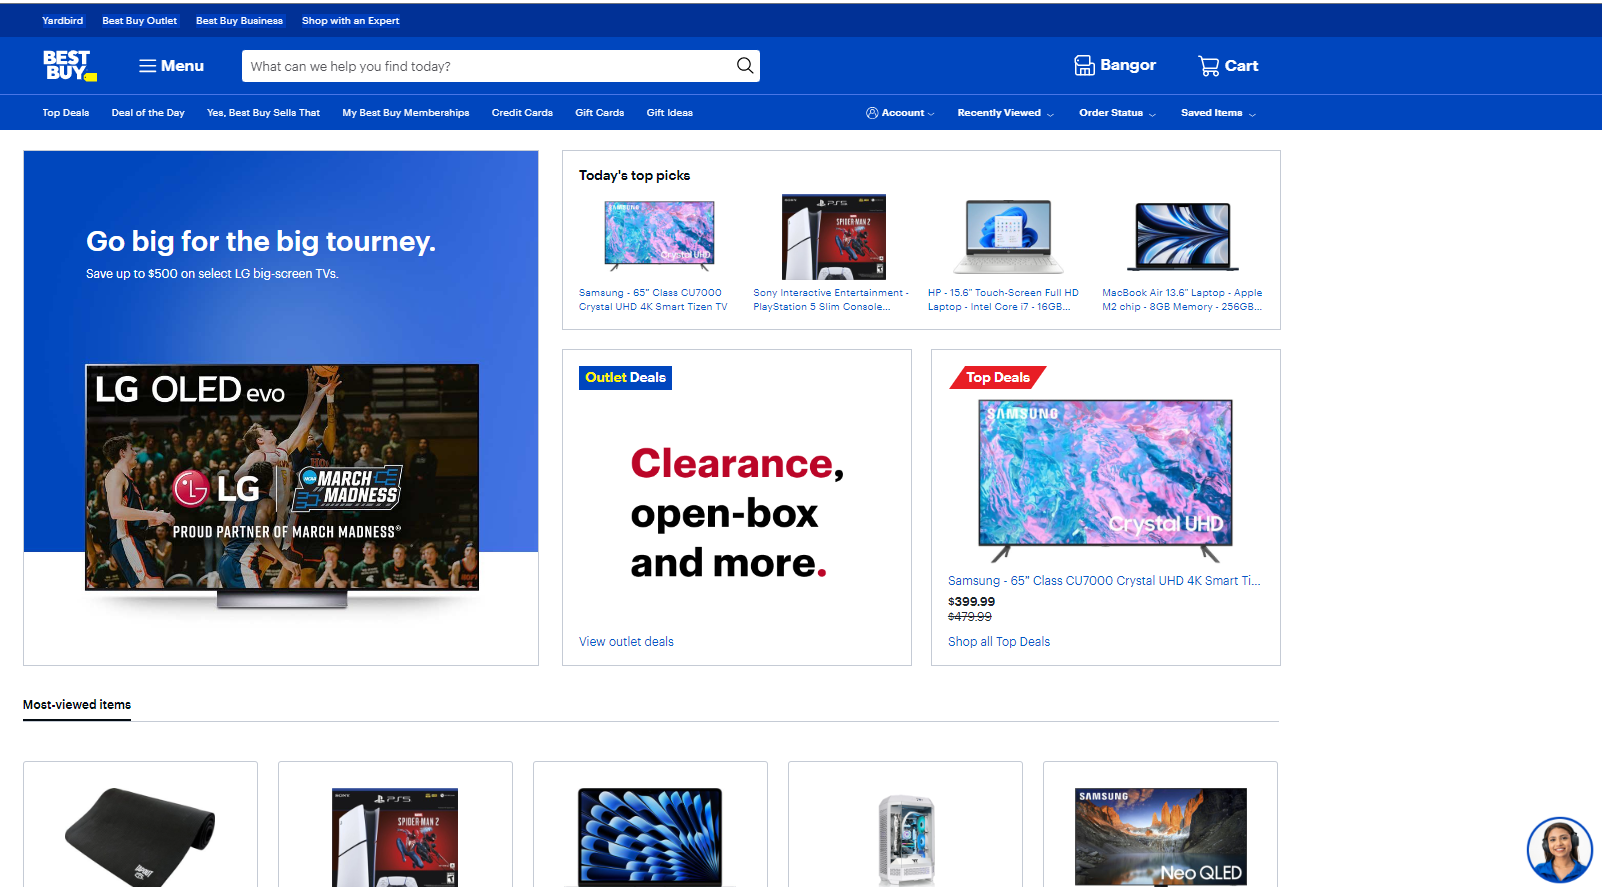The height and width of the screenshot is (887, 1602).
Task: Click Shop all Top Deals link
Action: 998,642
